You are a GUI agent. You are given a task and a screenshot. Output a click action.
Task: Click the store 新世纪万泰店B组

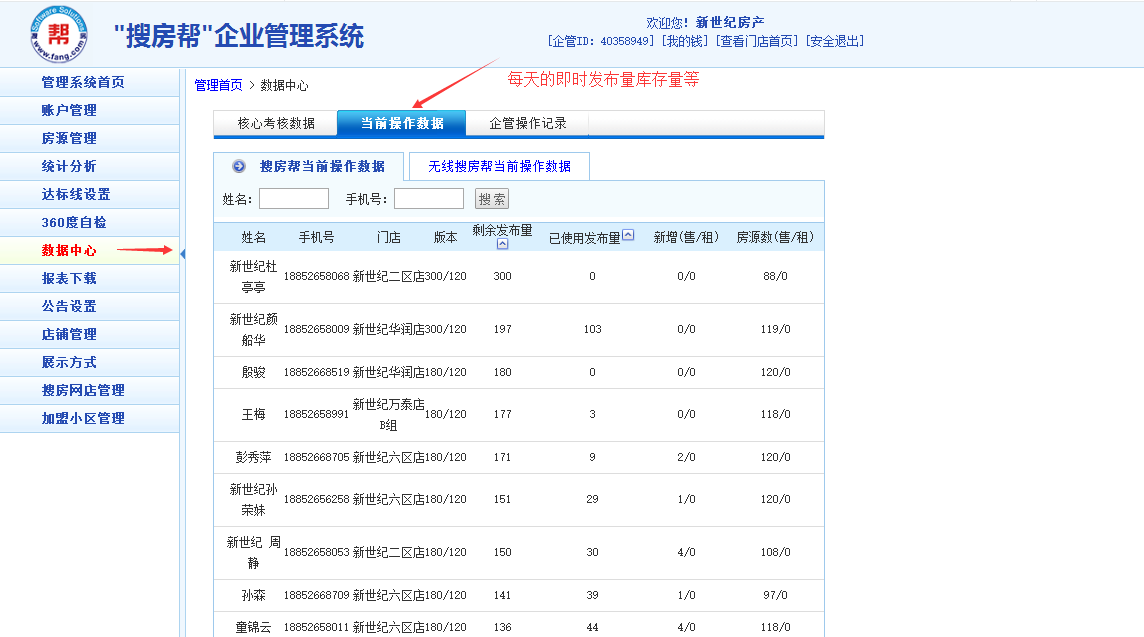tap(388, 414)
